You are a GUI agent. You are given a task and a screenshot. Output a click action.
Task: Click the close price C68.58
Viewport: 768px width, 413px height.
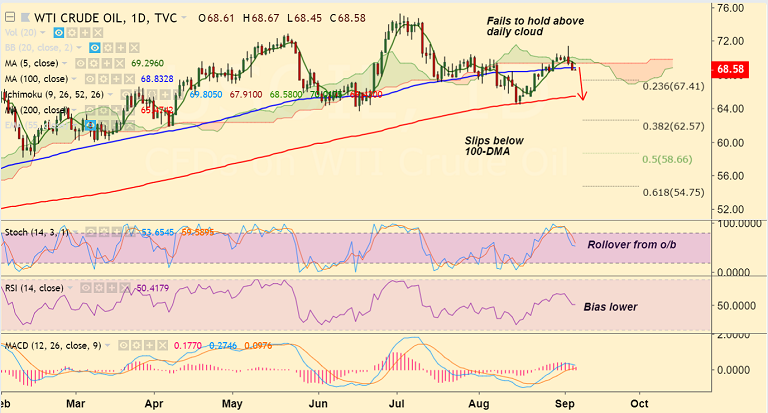[x=347, y=18]
